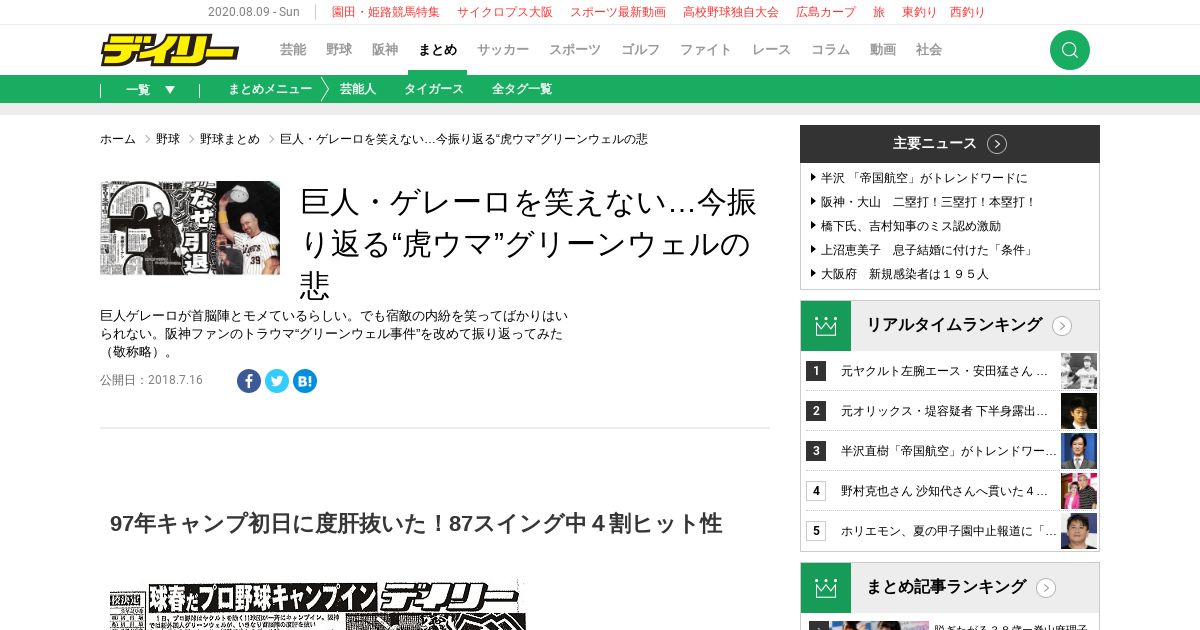The height and width of the screenshot is (630, 1200).
Task: Click the article headline 巨人・ゲレーロを笑えない
Action: (x=529, y=243)
